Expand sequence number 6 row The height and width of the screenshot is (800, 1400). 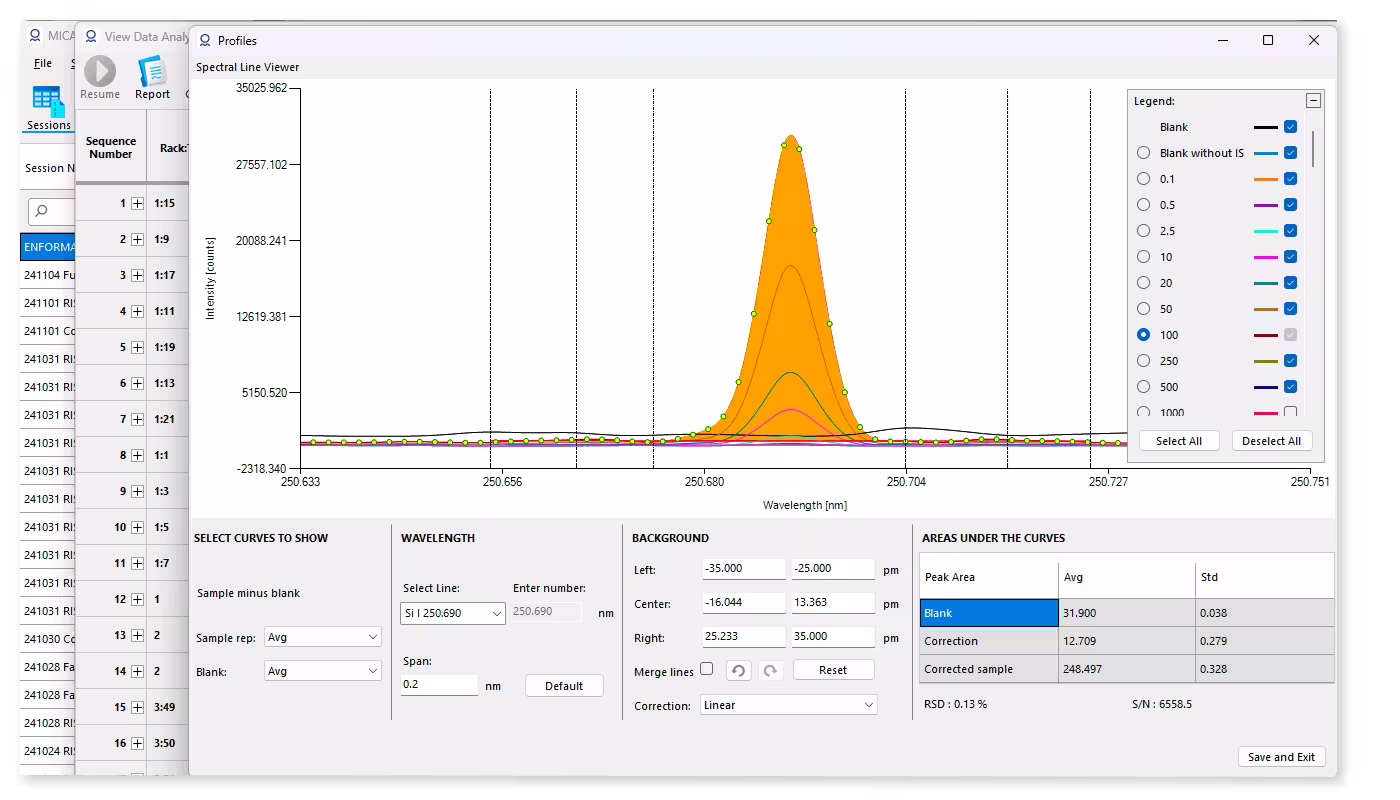tap(138, 383)
